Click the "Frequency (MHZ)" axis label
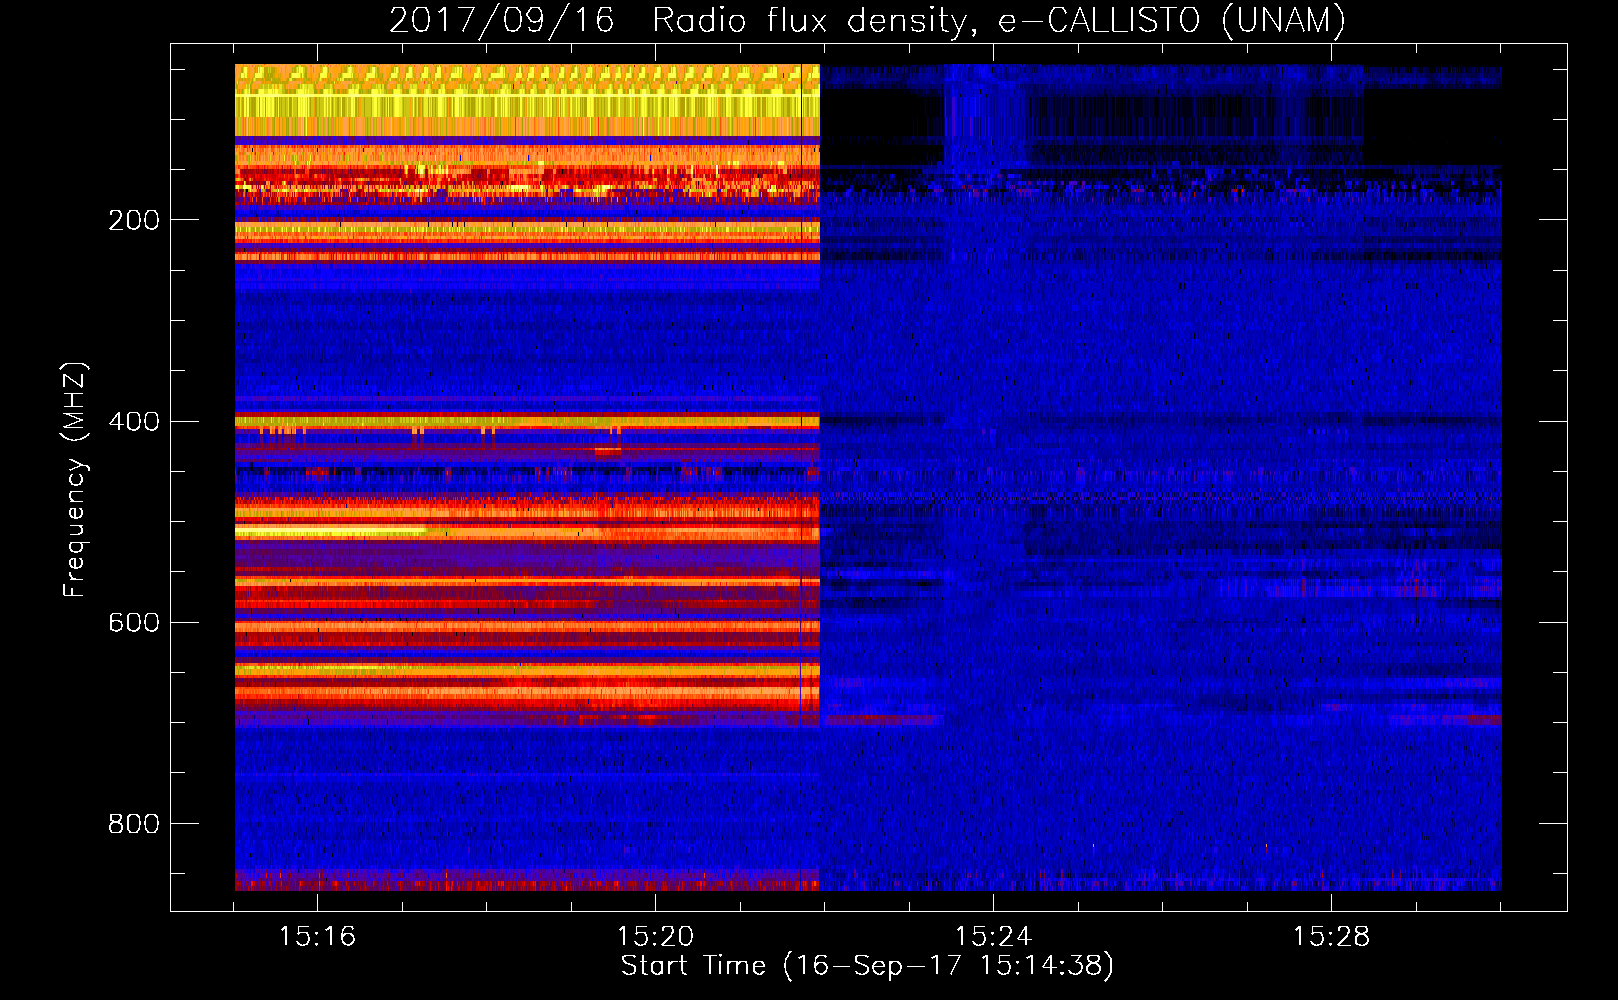 pyautogui.click(x=75, y=479)
